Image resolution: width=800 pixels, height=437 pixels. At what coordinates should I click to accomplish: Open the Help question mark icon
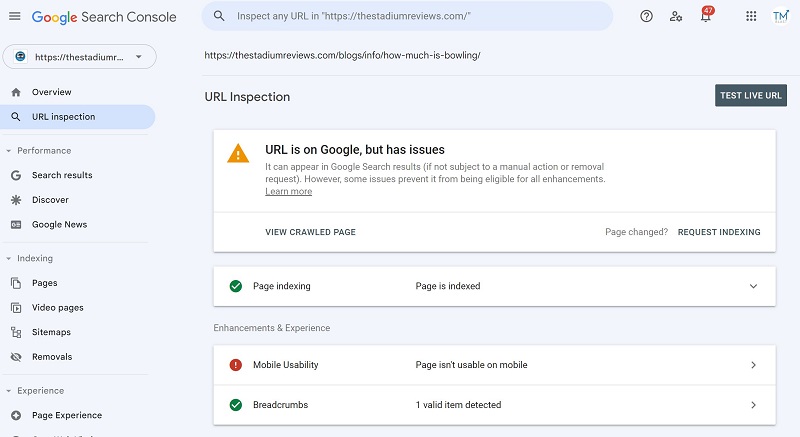point(646,16)
